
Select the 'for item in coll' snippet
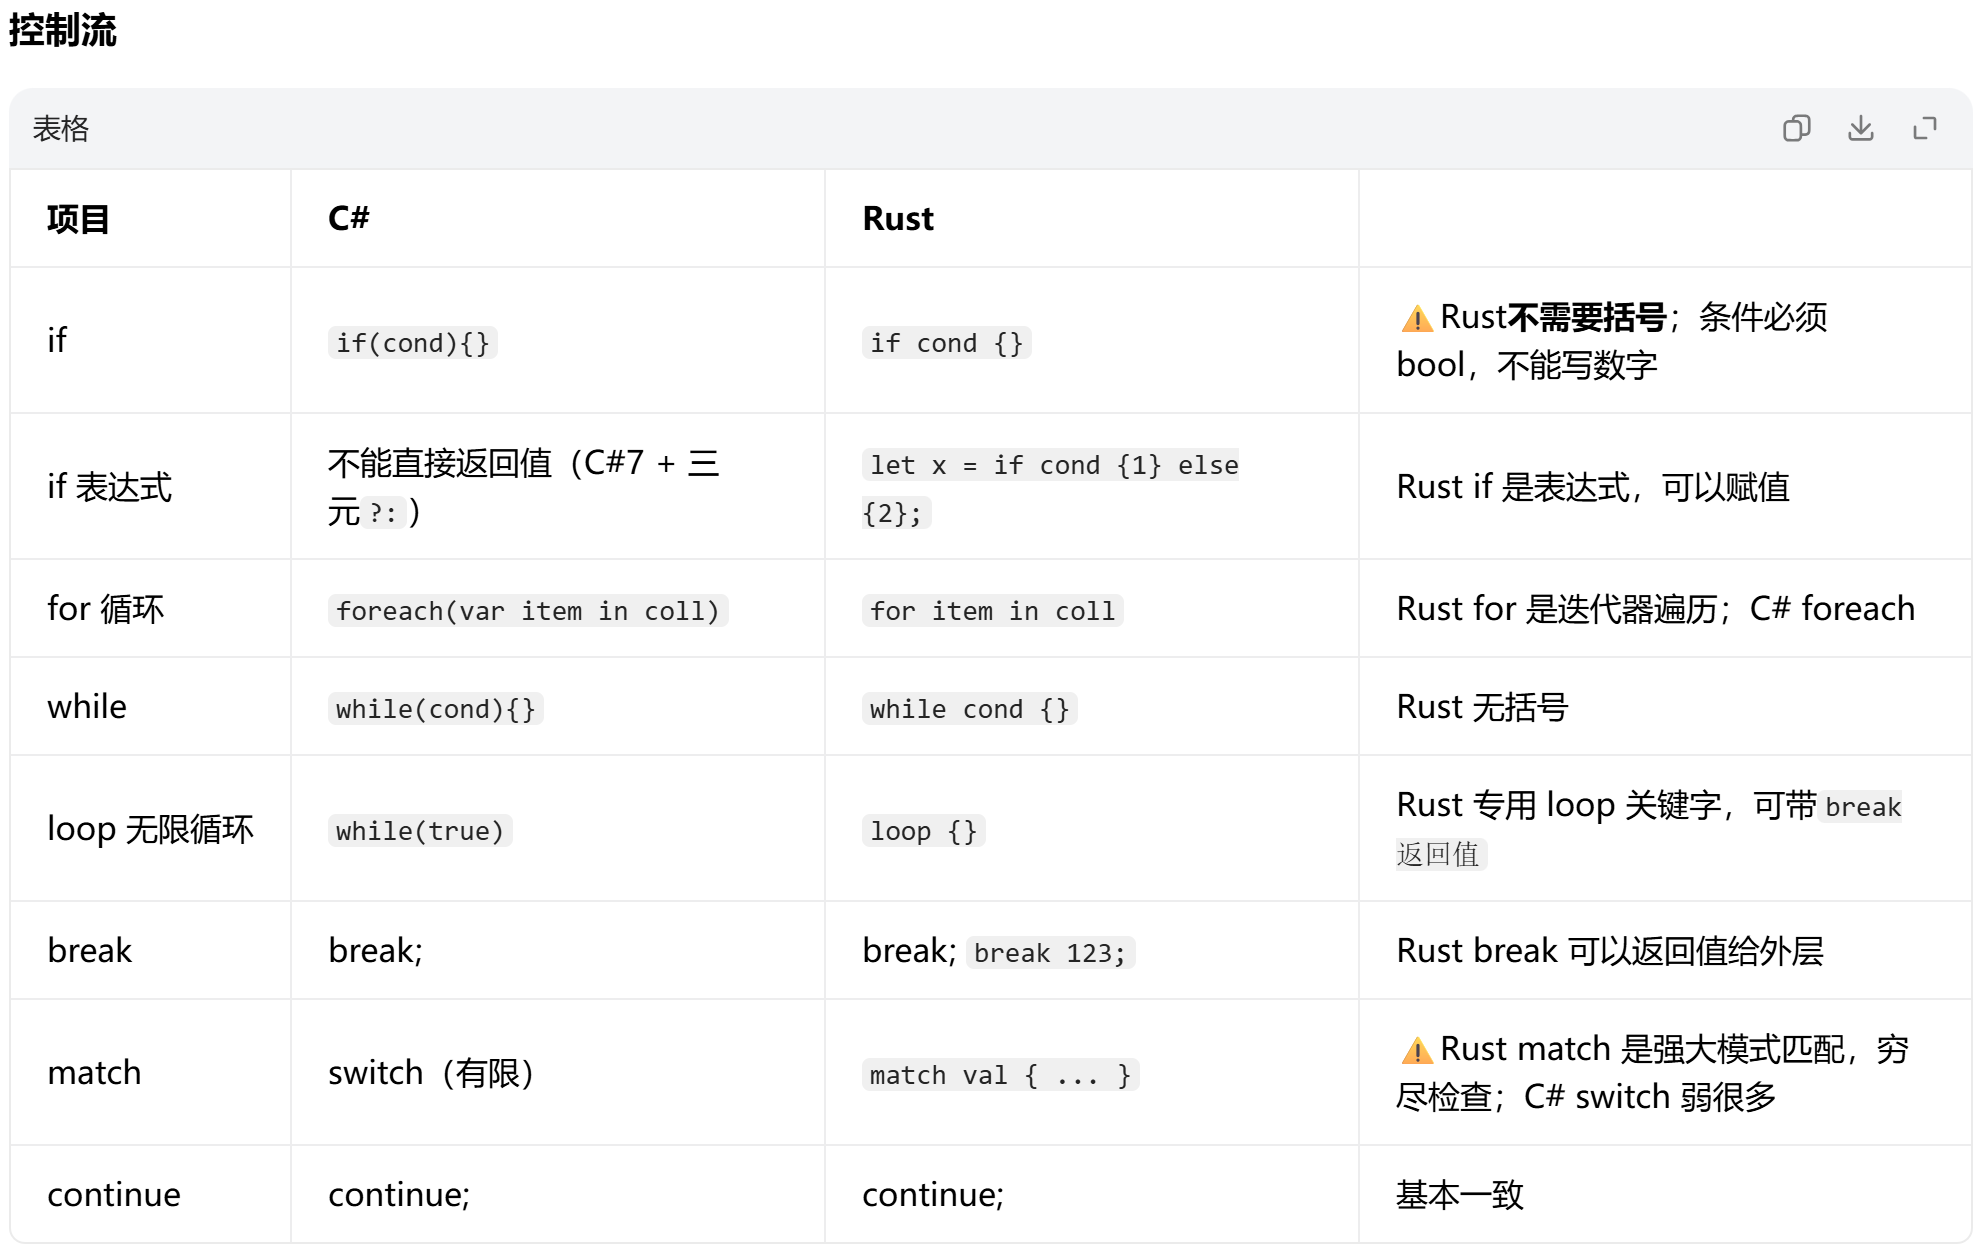click(x=992, y=611)
